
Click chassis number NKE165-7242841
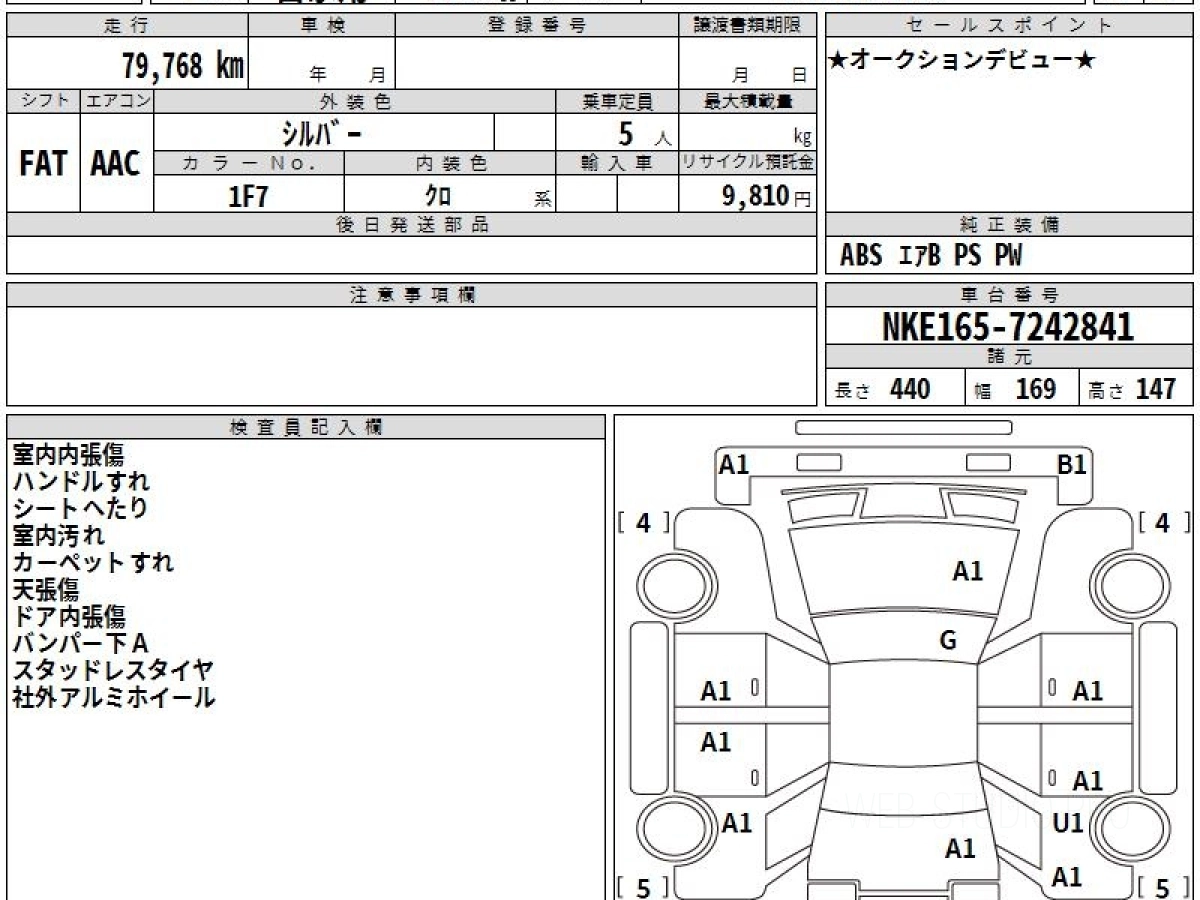[1008, 327]
